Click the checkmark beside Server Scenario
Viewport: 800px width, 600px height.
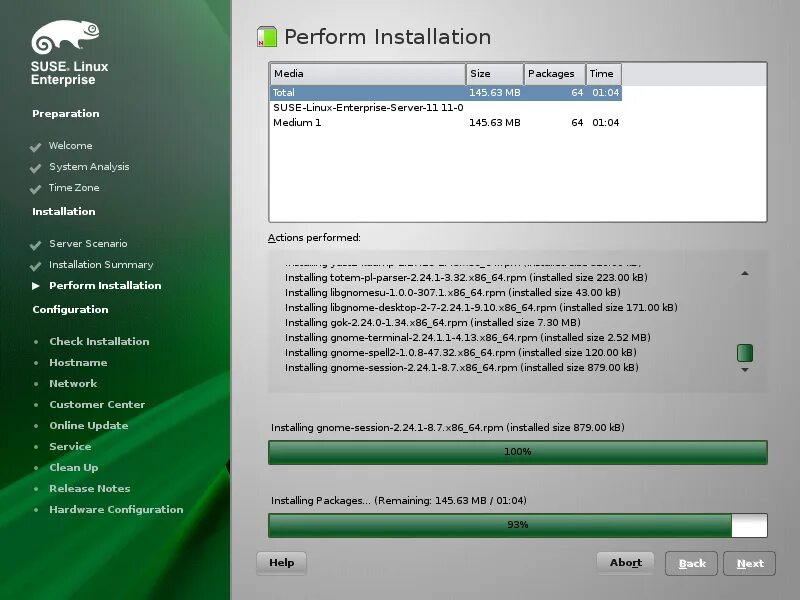(x=35, y=245)
